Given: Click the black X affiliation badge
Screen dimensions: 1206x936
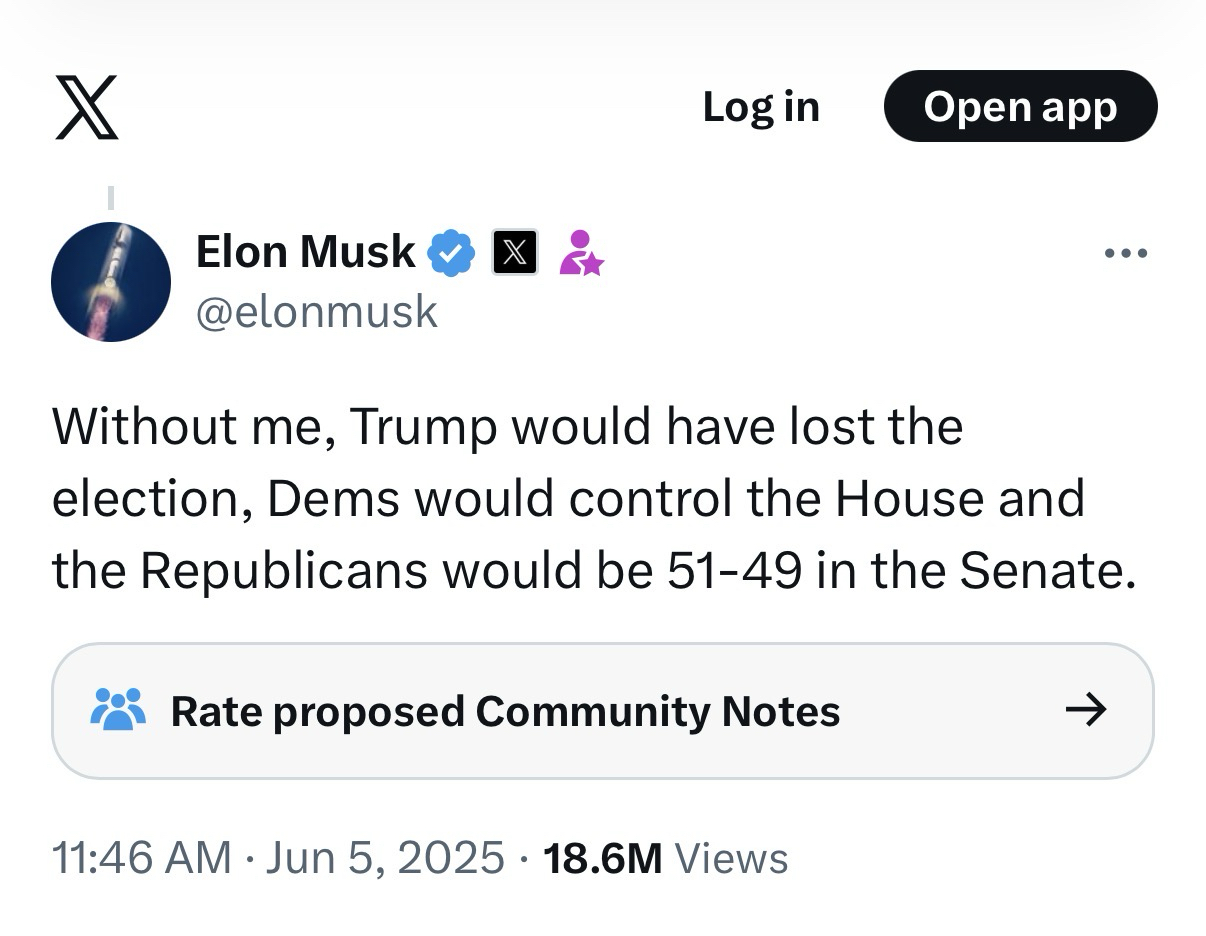Looking at the screenshot, I should point(515,252).
